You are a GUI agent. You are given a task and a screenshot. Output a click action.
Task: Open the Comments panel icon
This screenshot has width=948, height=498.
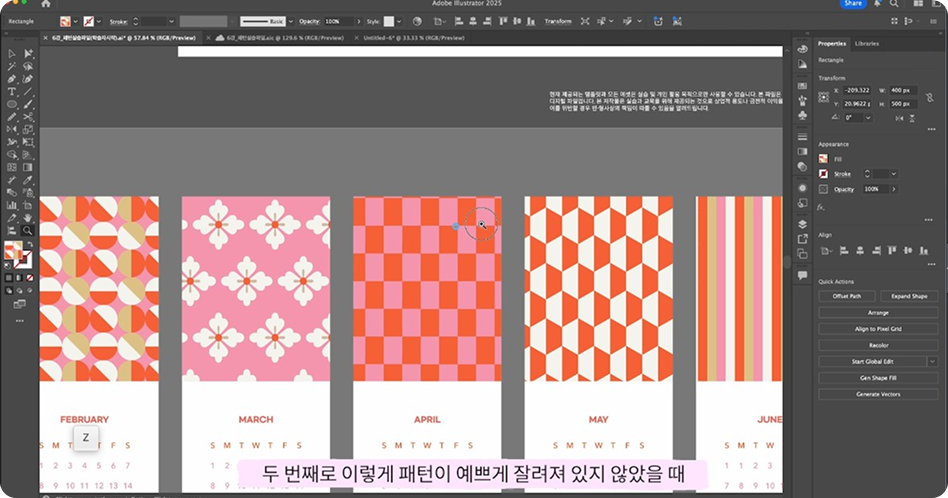point(802,274)
